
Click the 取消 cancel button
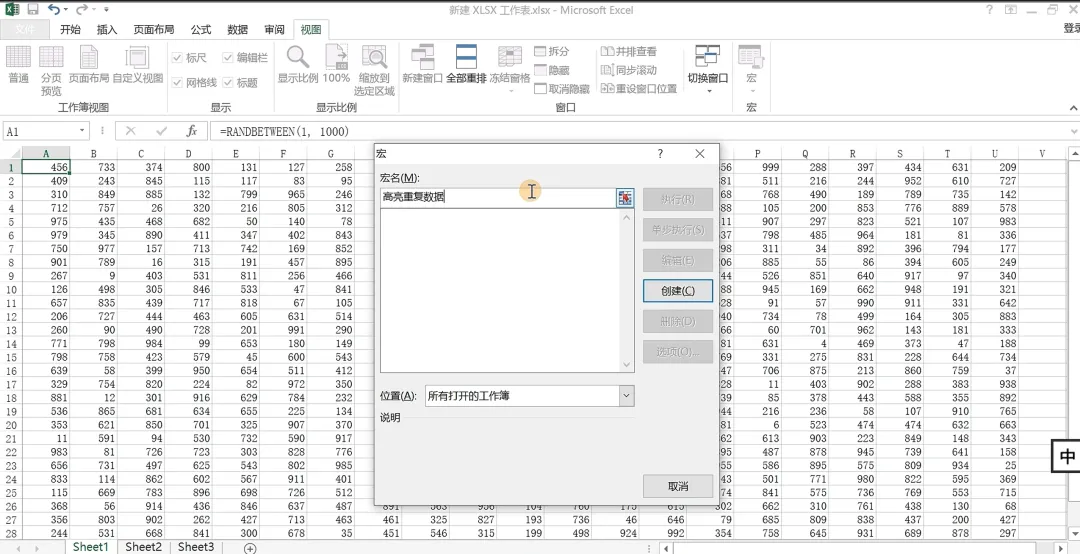pos(678,486)
